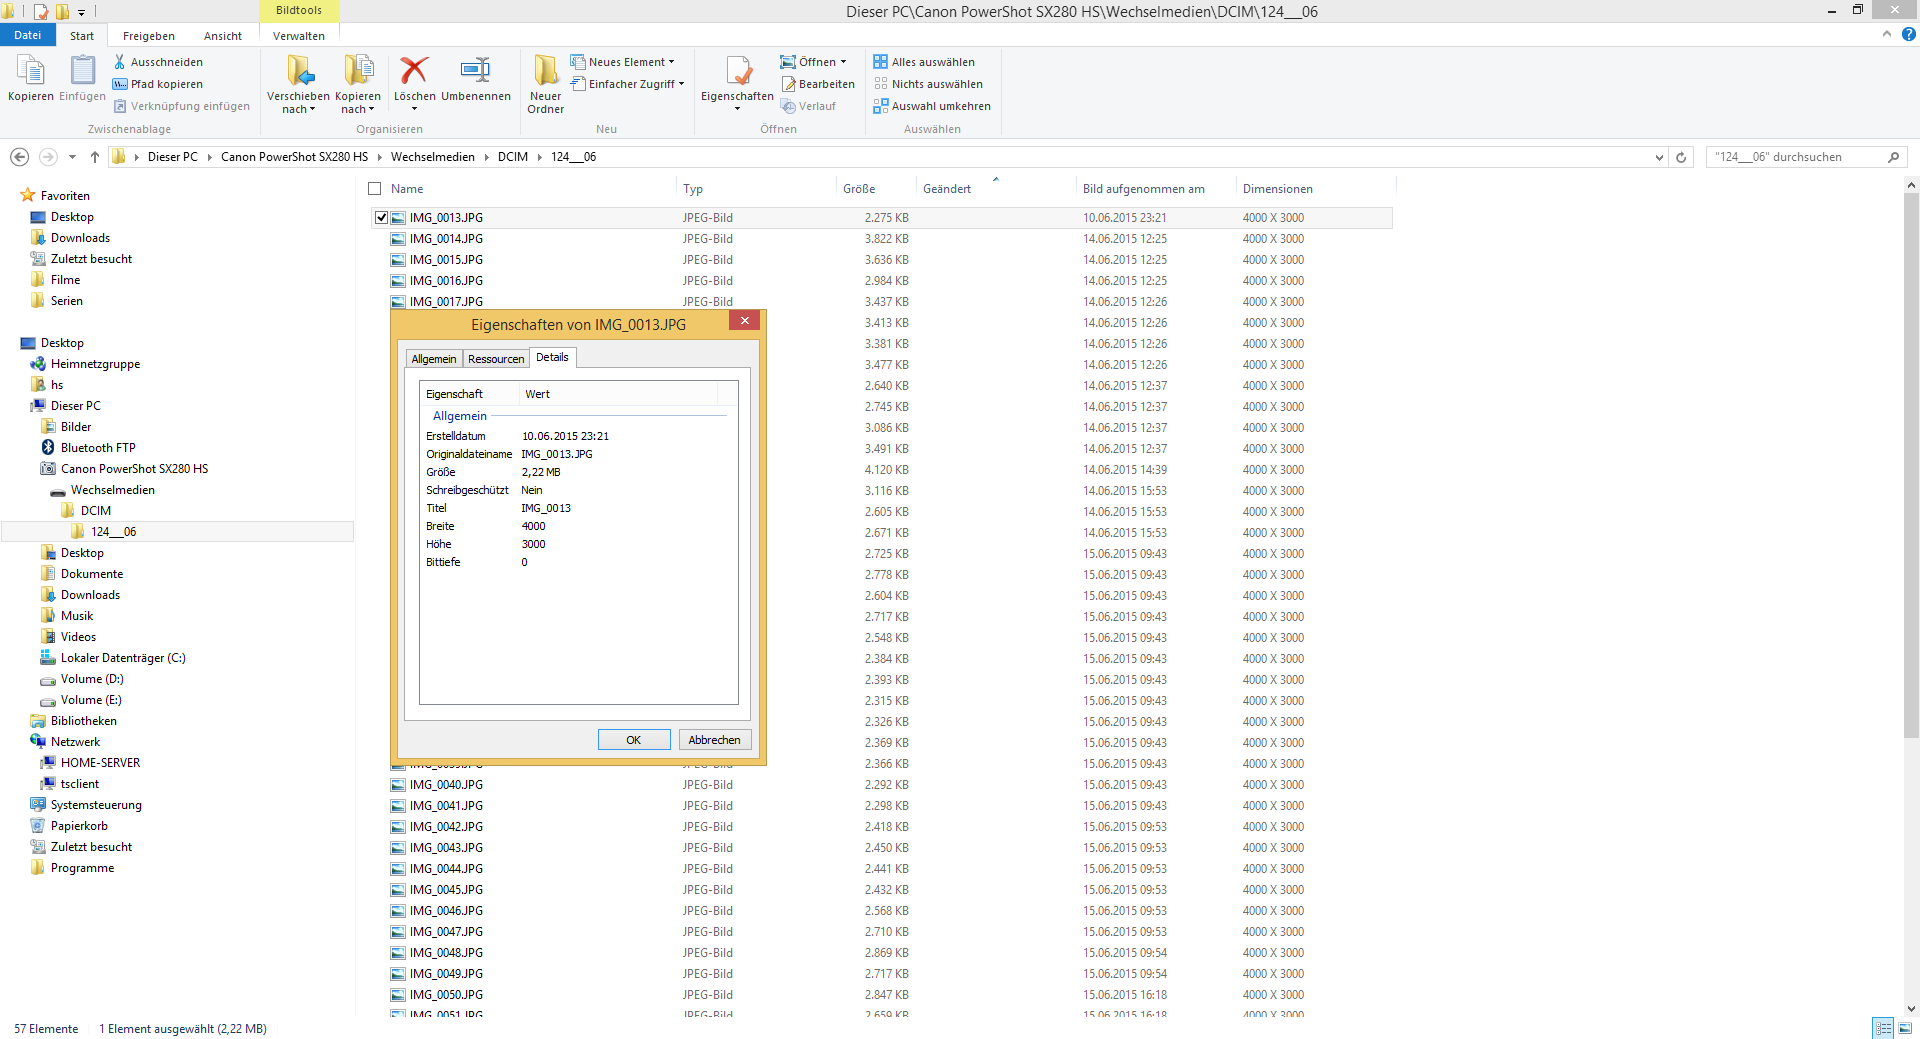Sort by Bild aufgenommen am column
The height and width of the screenshot is (1039, 1920).
1155,189
